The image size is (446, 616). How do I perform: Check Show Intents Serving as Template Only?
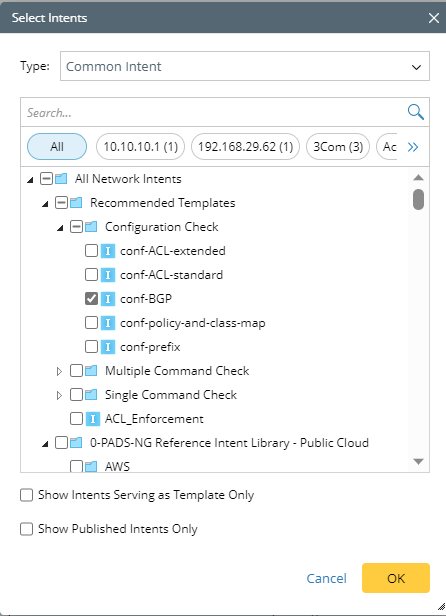pyautogui.click(x=26, y=495)
